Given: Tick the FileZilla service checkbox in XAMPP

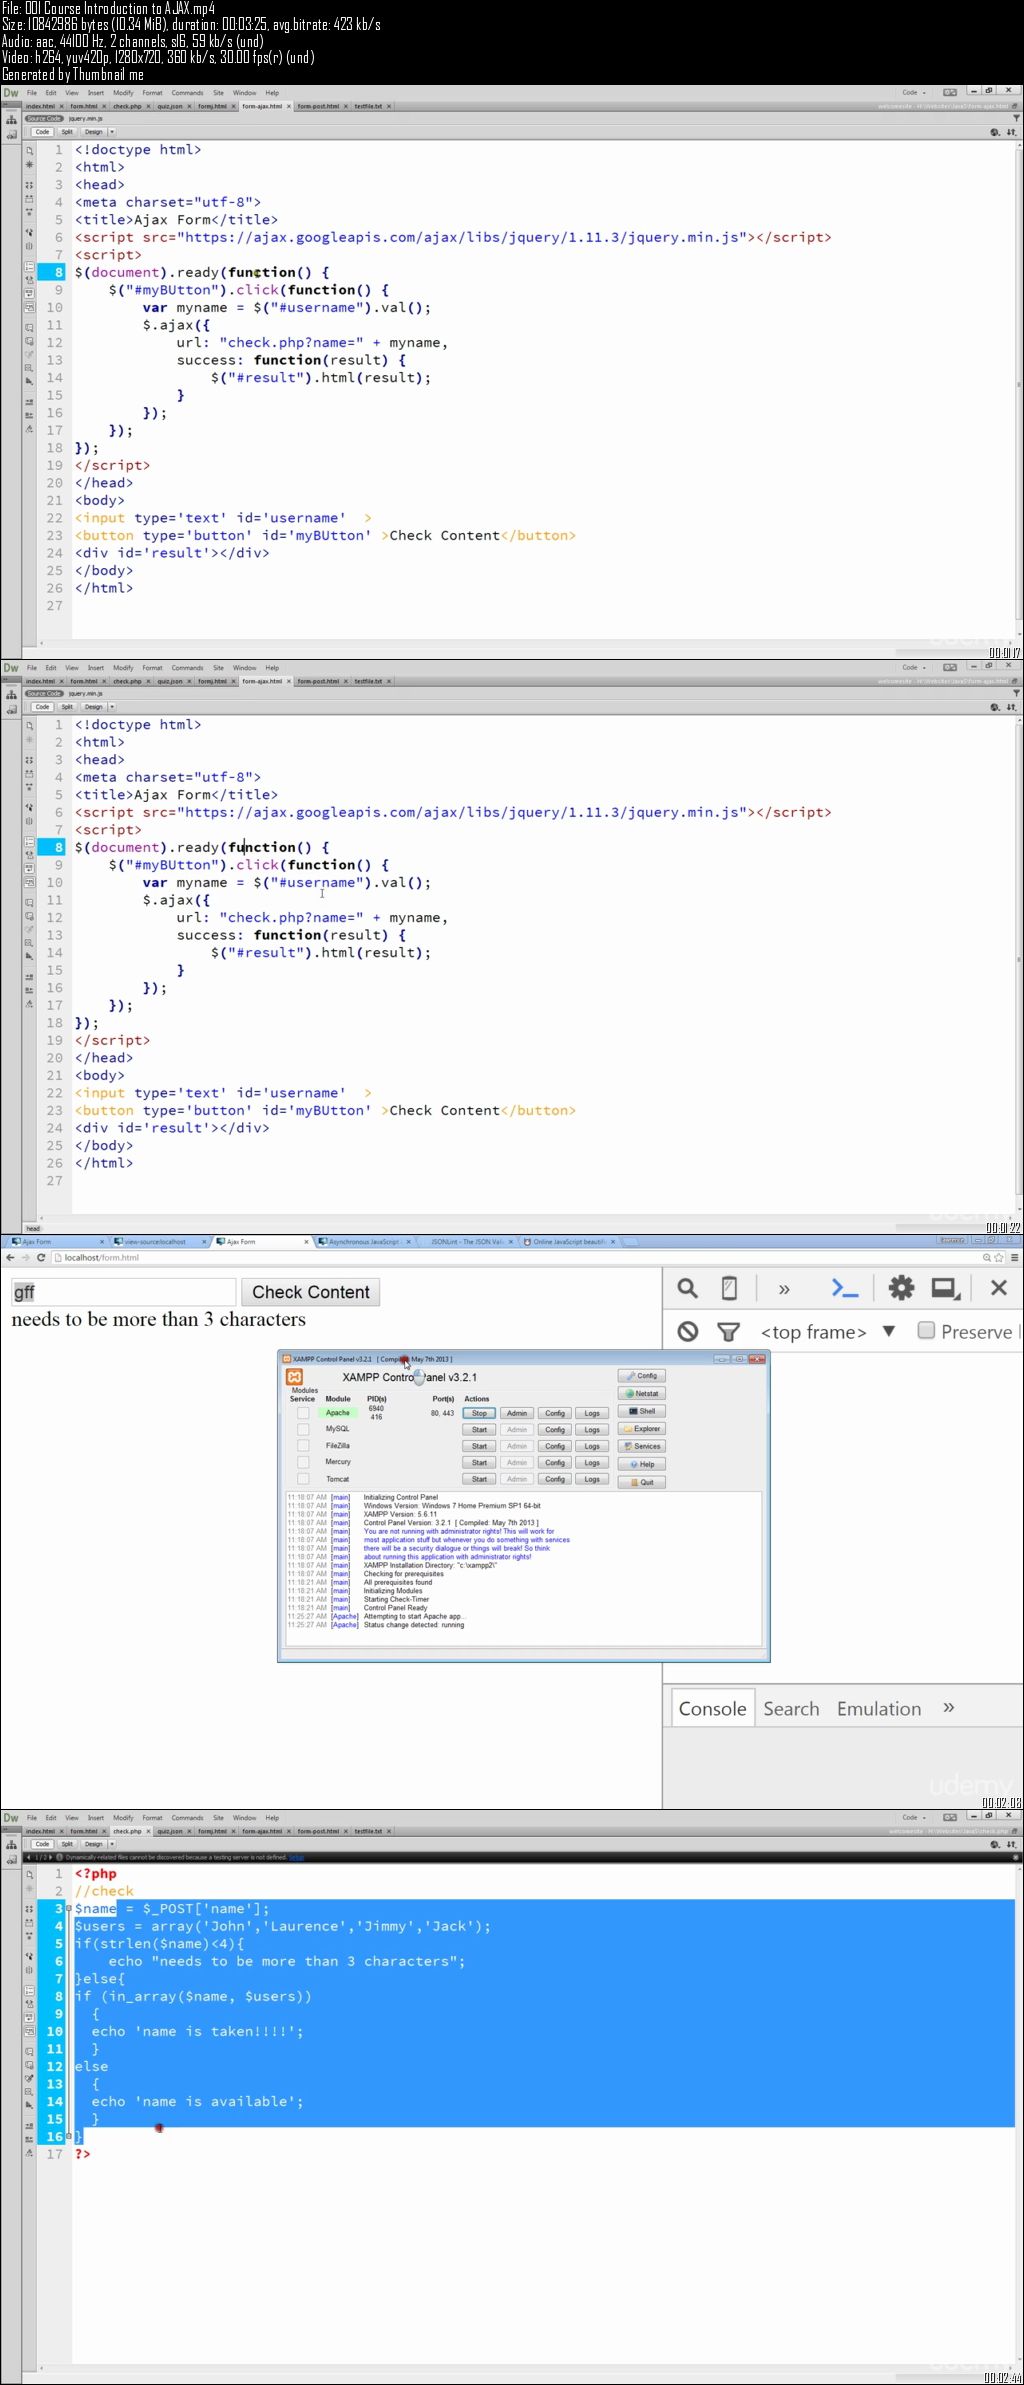Looking at the screenshot, I should click(303, 1446).
